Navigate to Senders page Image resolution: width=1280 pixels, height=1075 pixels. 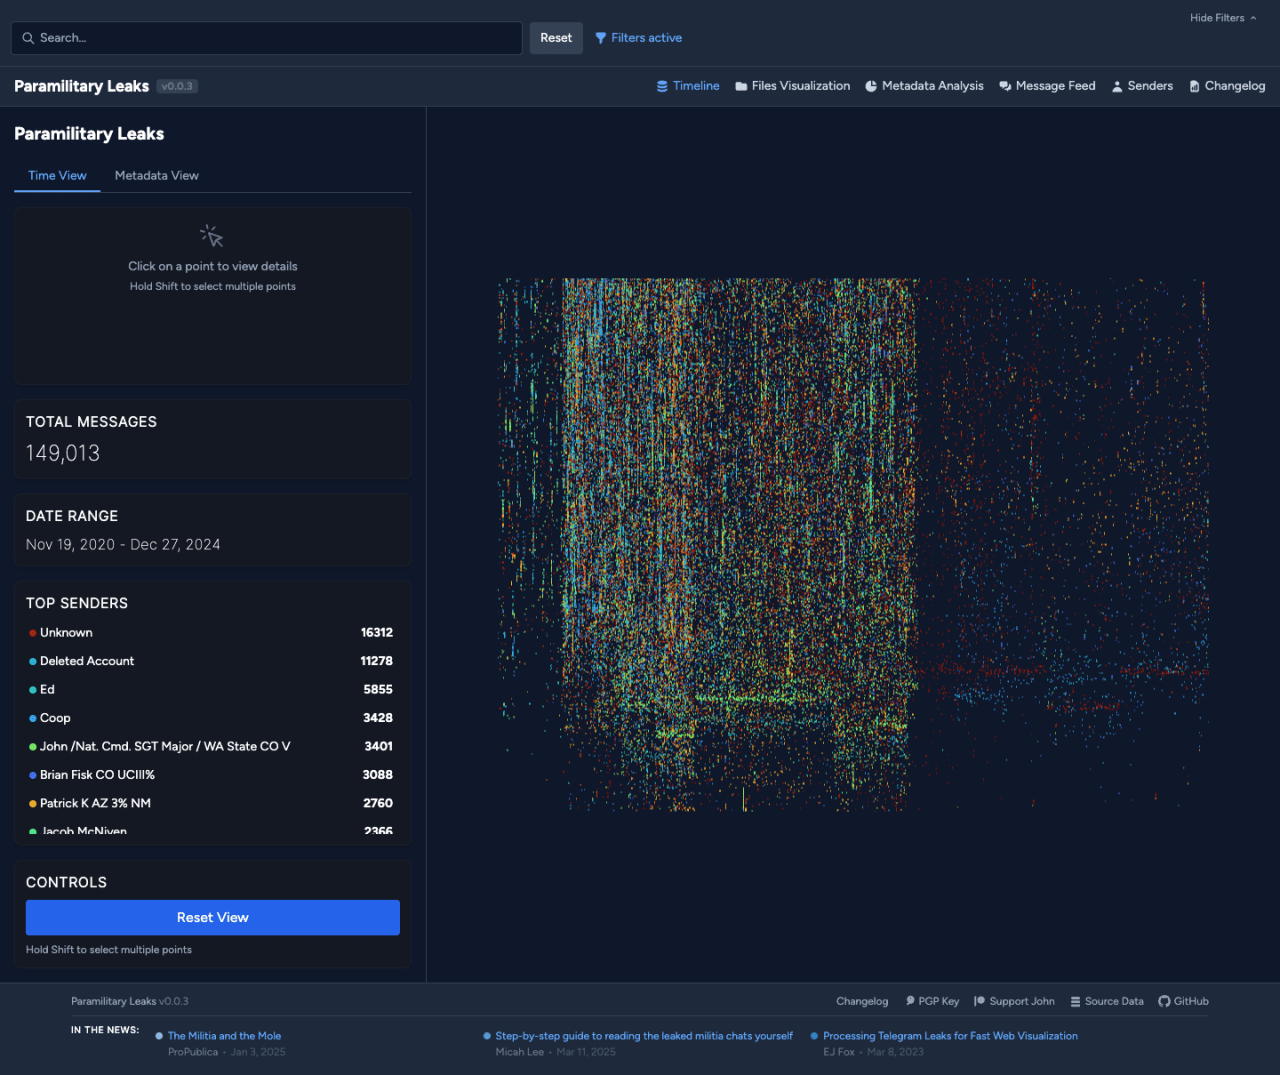pos(1142,86)
